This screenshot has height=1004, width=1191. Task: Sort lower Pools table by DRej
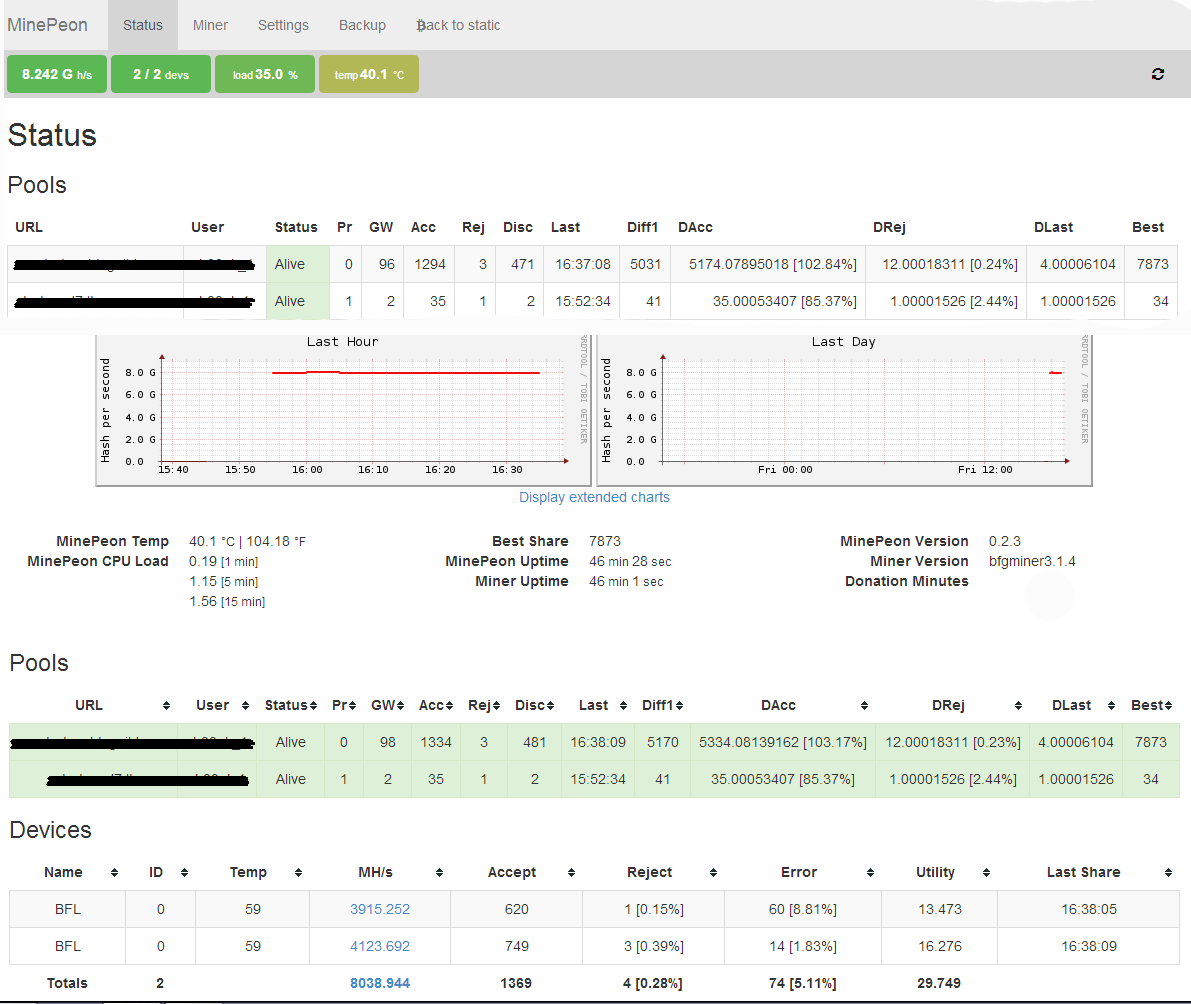pos(952,706)
